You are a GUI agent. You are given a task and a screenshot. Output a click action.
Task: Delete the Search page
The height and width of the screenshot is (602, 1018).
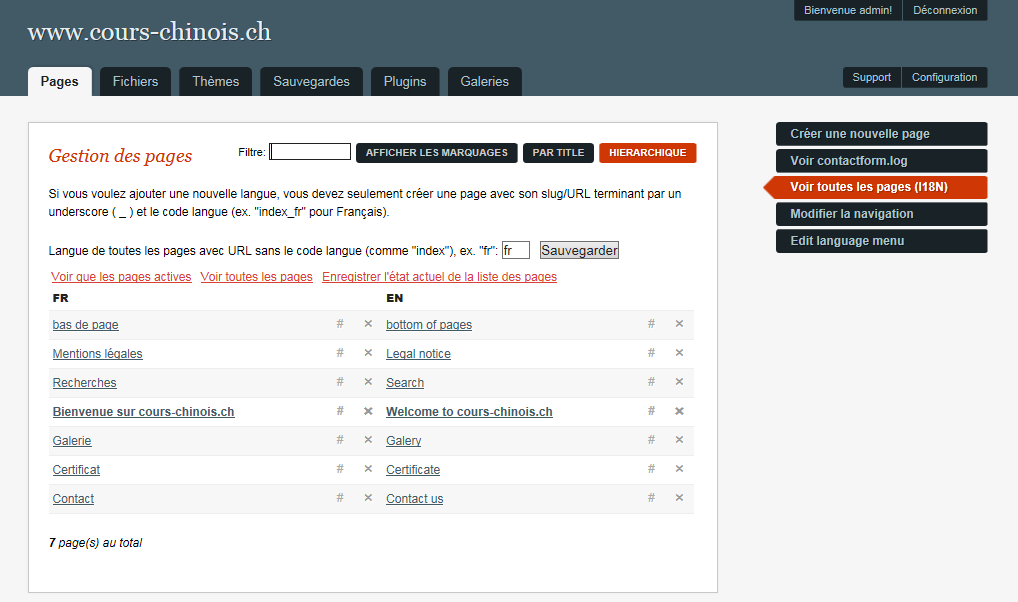point(679,382)
